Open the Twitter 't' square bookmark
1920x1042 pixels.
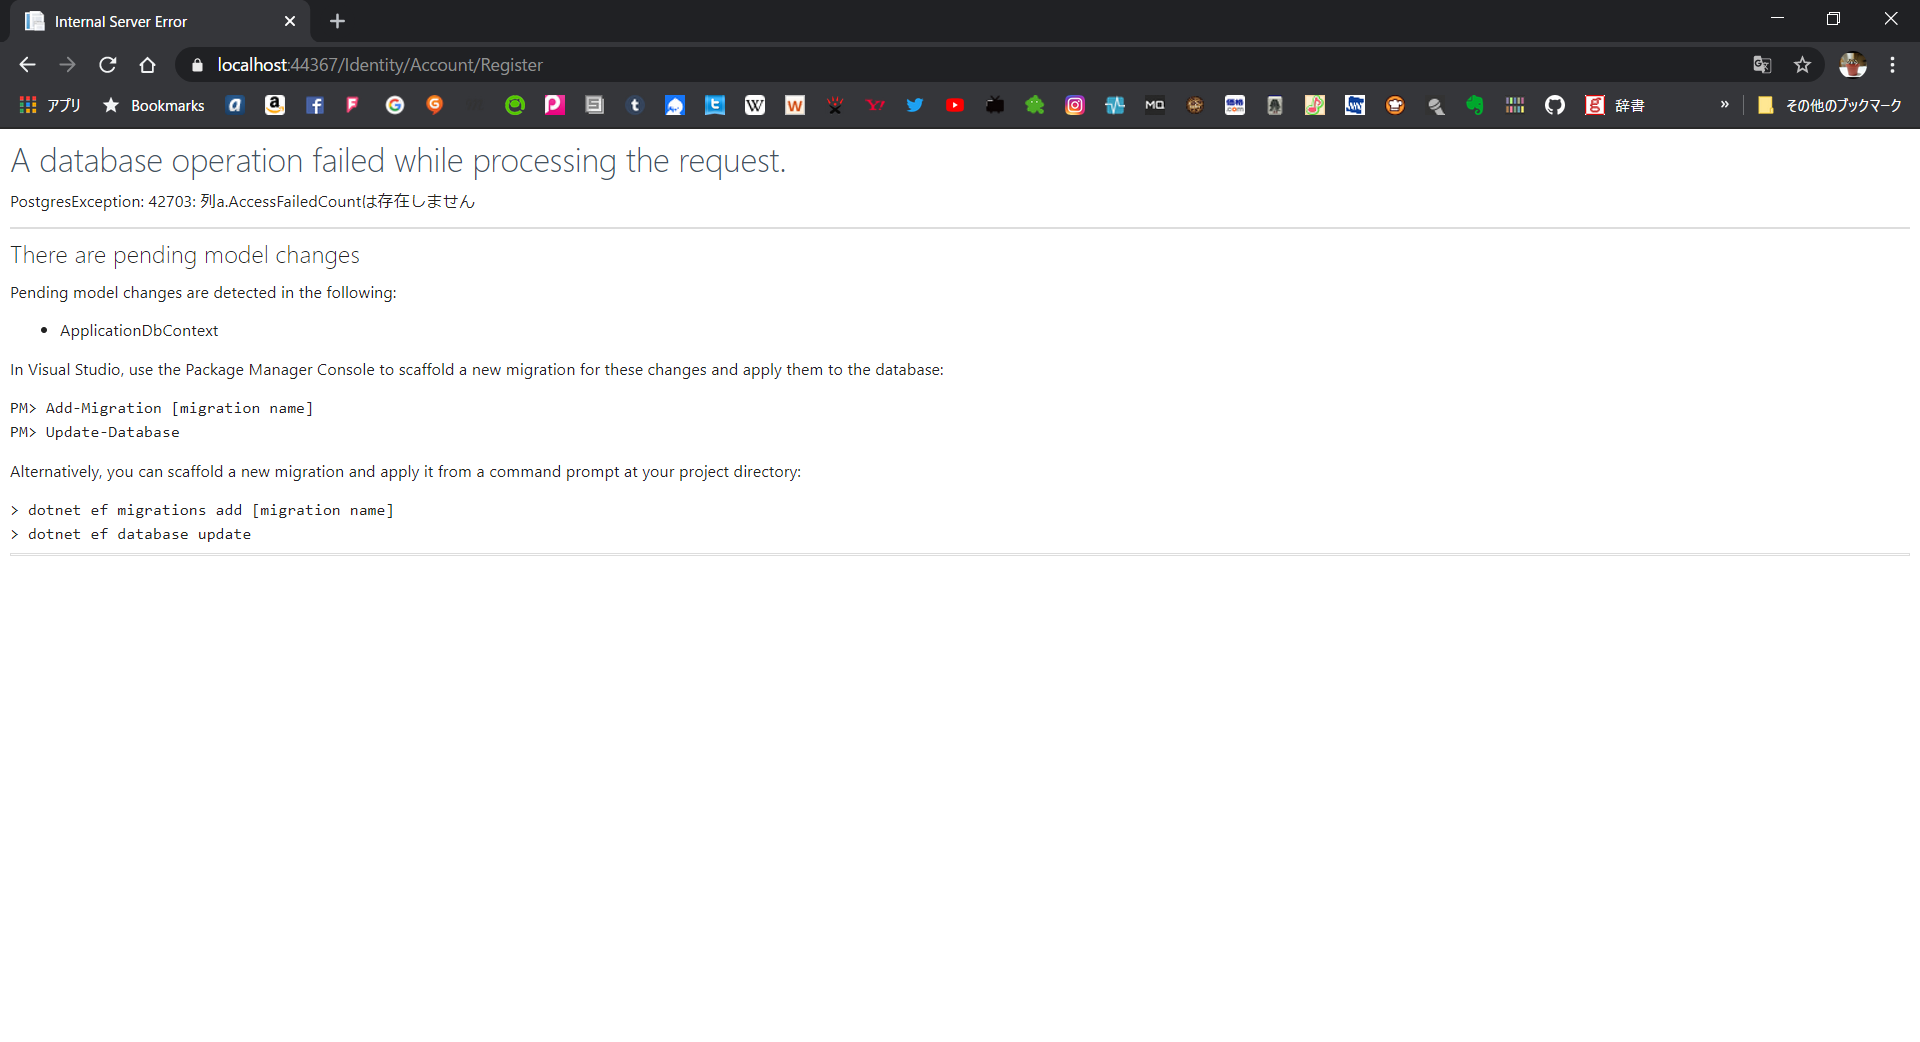point(715,105)
